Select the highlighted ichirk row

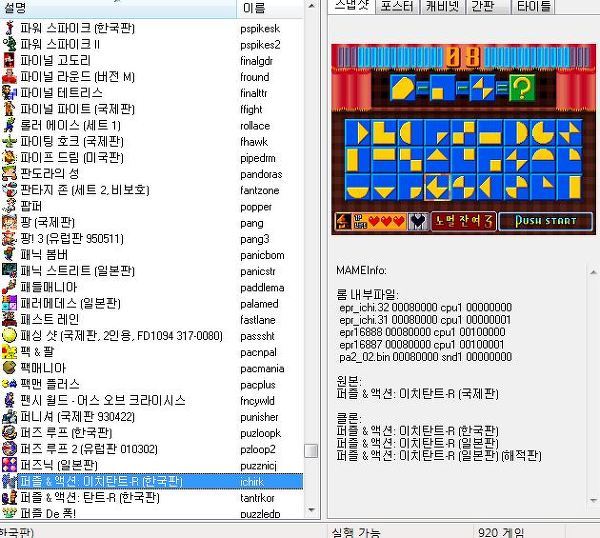click(152, 481)
